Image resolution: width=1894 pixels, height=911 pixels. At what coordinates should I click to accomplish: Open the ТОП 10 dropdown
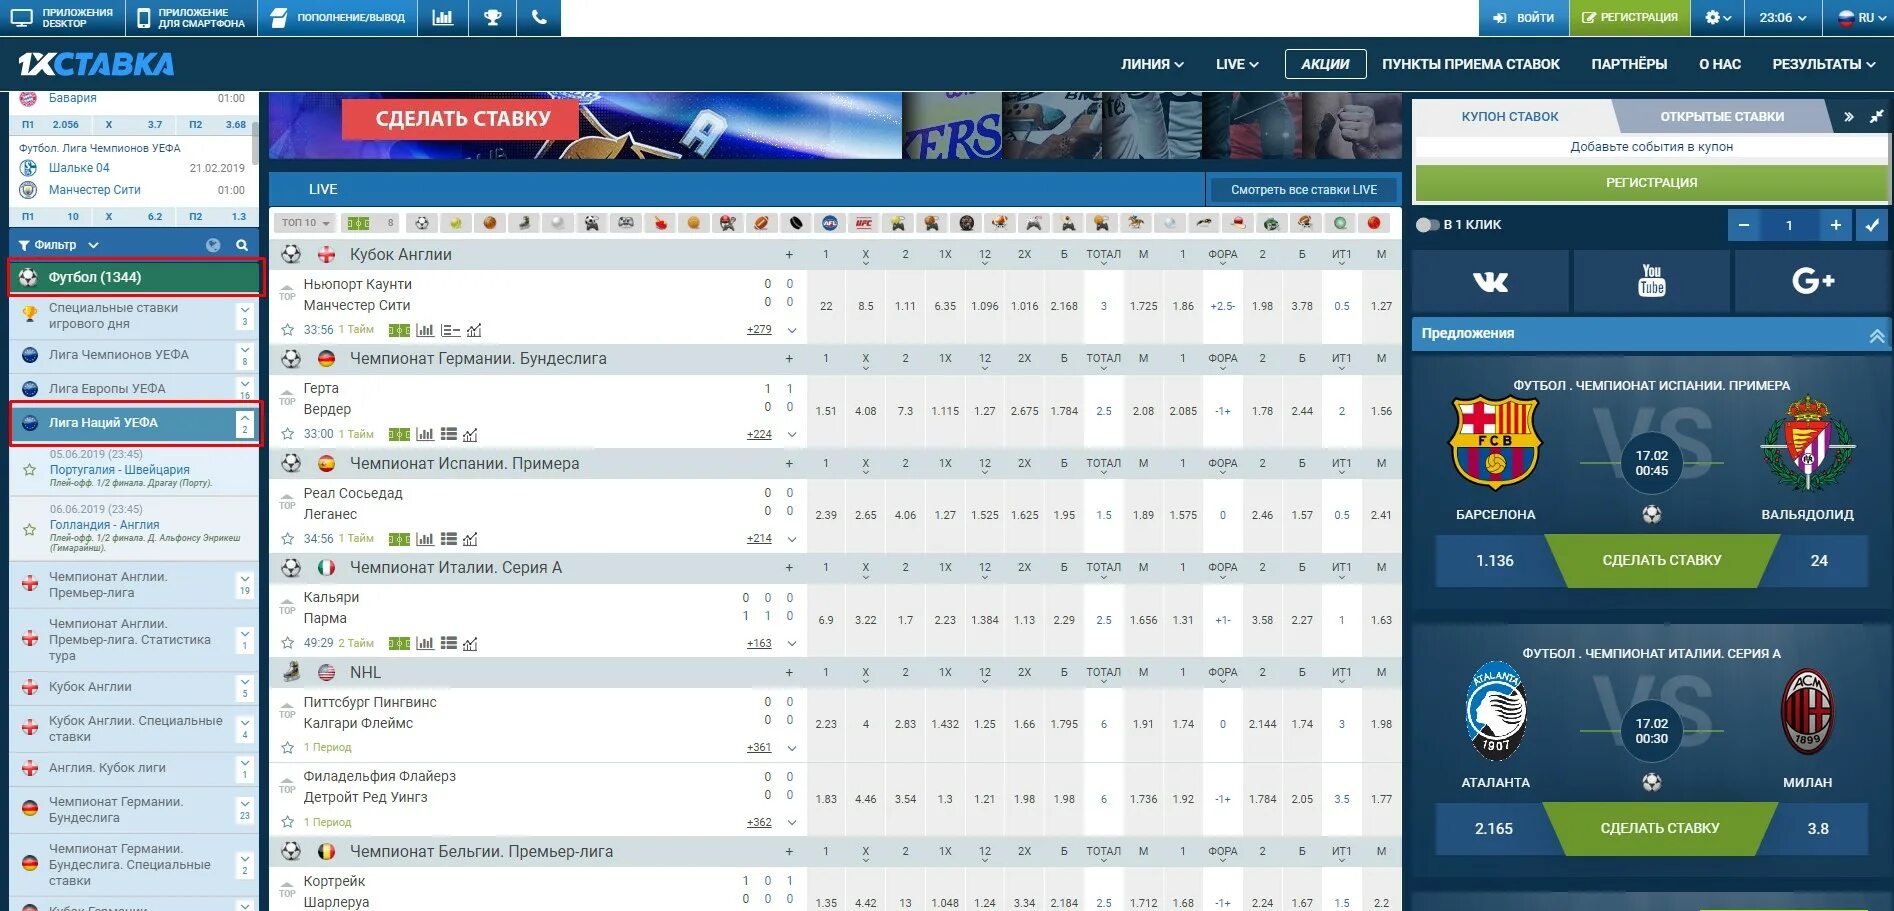pyautogui.click(x=305, y=223)
